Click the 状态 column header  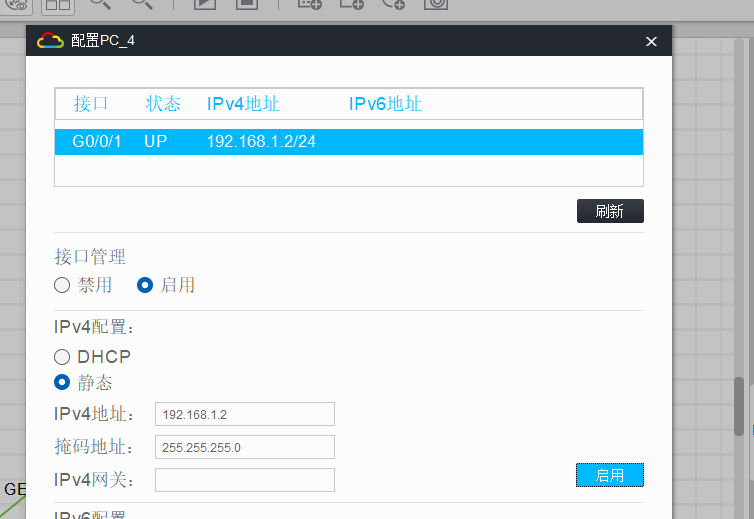[163, 104]
